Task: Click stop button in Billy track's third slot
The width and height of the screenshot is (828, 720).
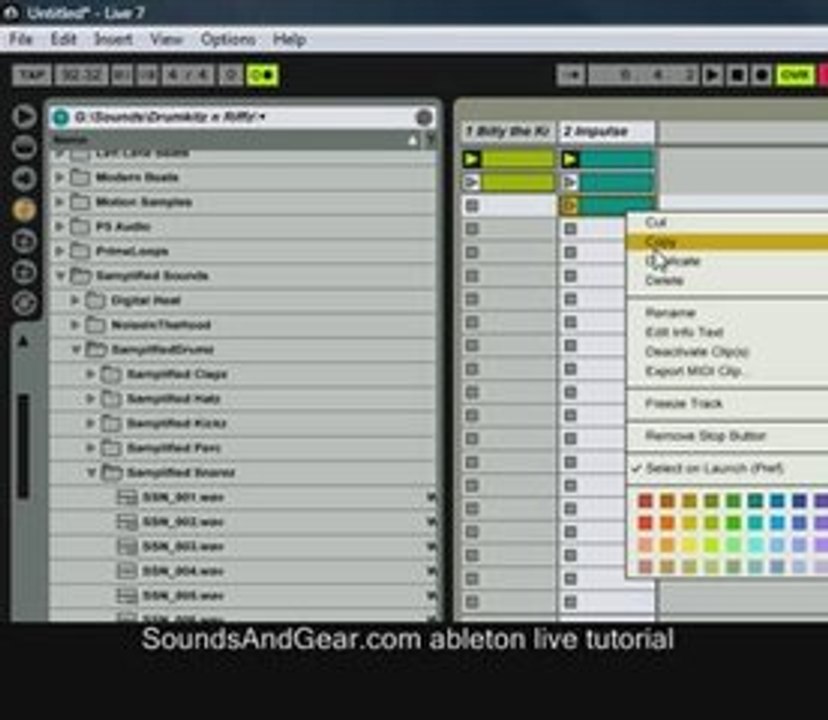Action: [472, 205]
